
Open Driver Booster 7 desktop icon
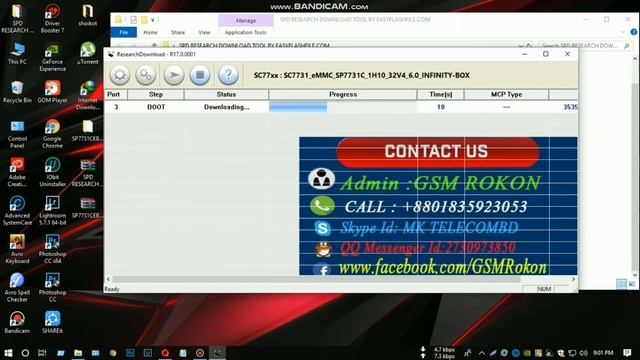(x=52, y=18)
